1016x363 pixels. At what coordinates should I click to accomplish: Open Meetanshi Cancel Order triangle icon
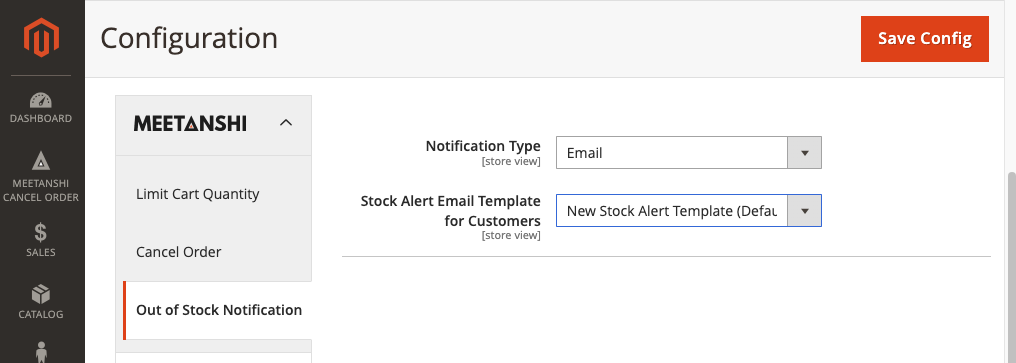[41, 161]
